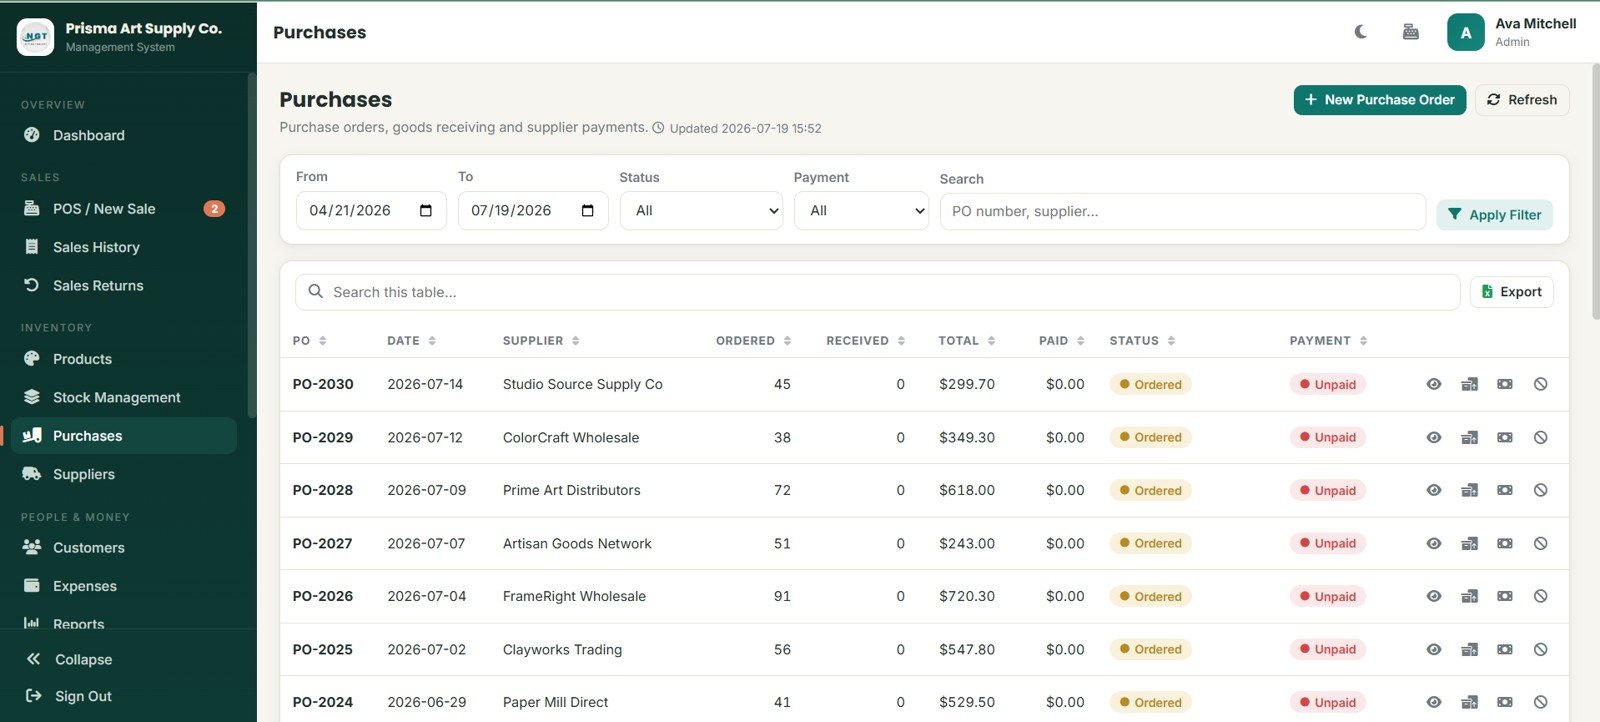This screenshot has width=1600, height=722.
Task: Sort table by PO column
Action: click(x=310, y=341)
